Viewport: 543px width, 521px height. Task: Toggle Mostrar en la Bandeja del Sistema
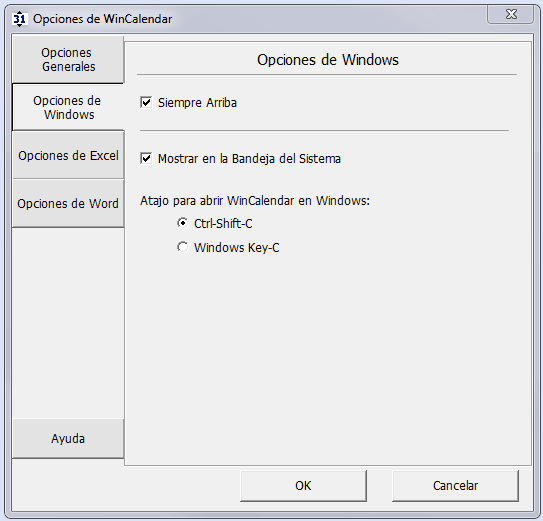click(146, 159)
